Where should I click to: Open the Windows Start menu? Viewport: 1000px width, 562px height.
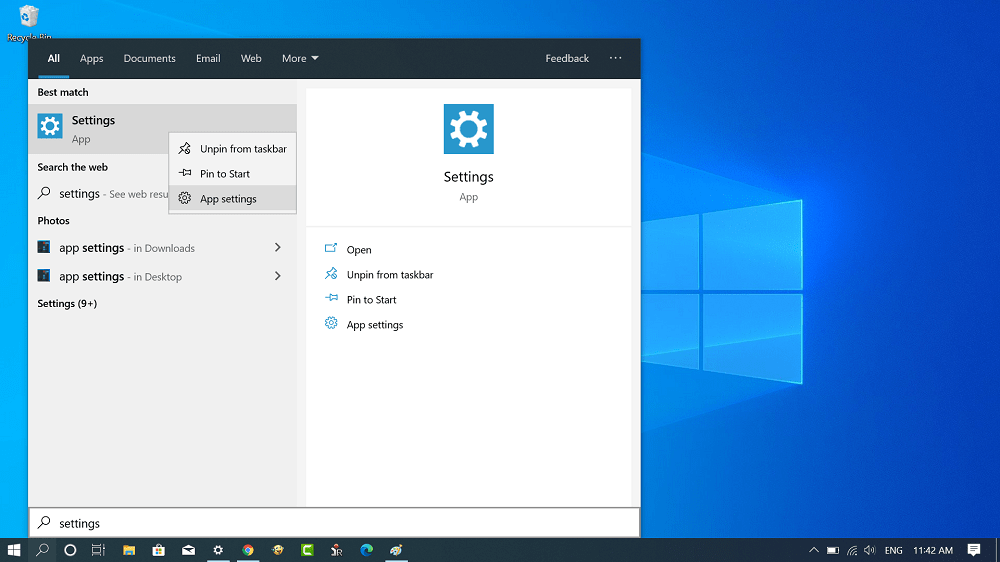pos(14,550)
